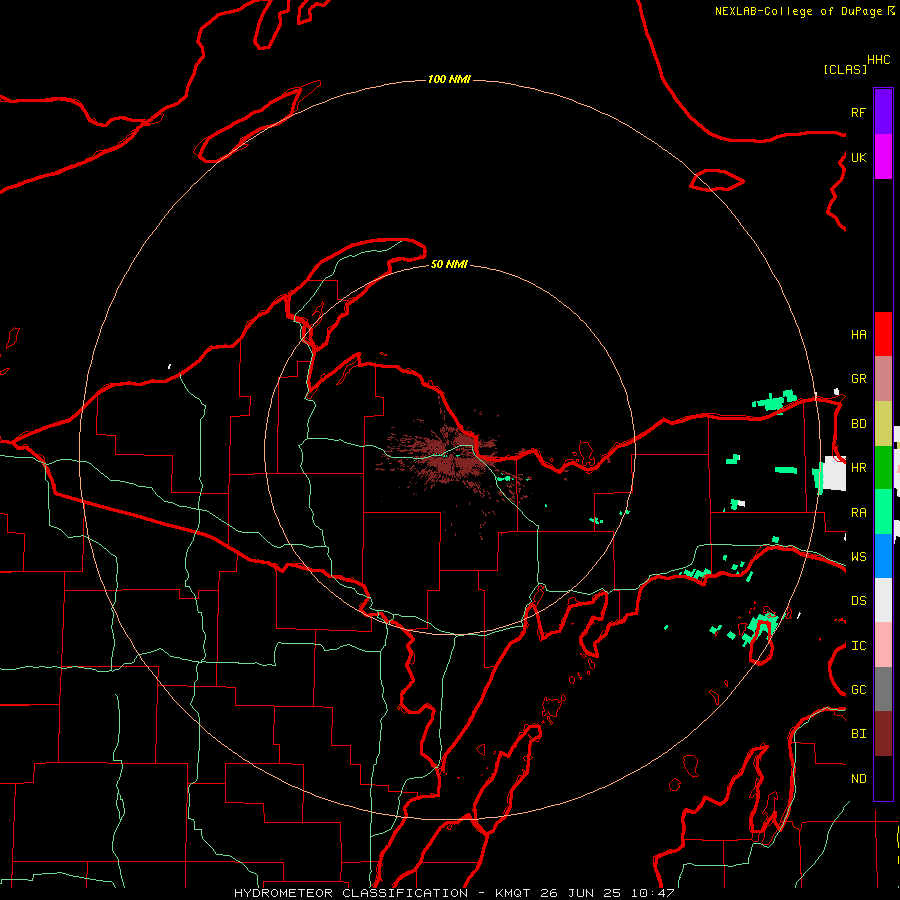Click the RA legend label
This screenshot has width=900, height=900.
[x=858, y=513]
